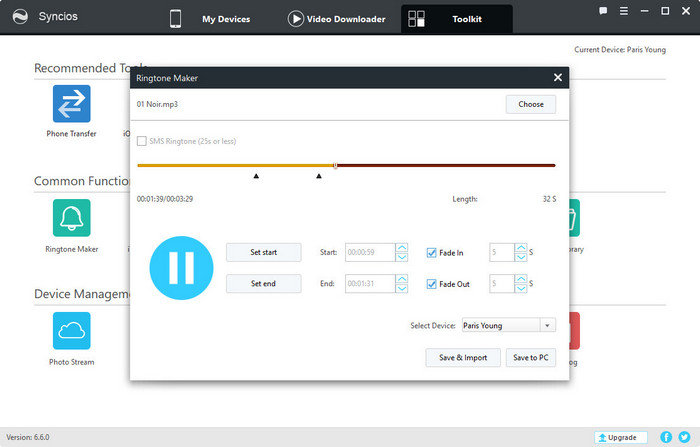
Task: Decrease the End time stepper
Action: tap(402, 288)
